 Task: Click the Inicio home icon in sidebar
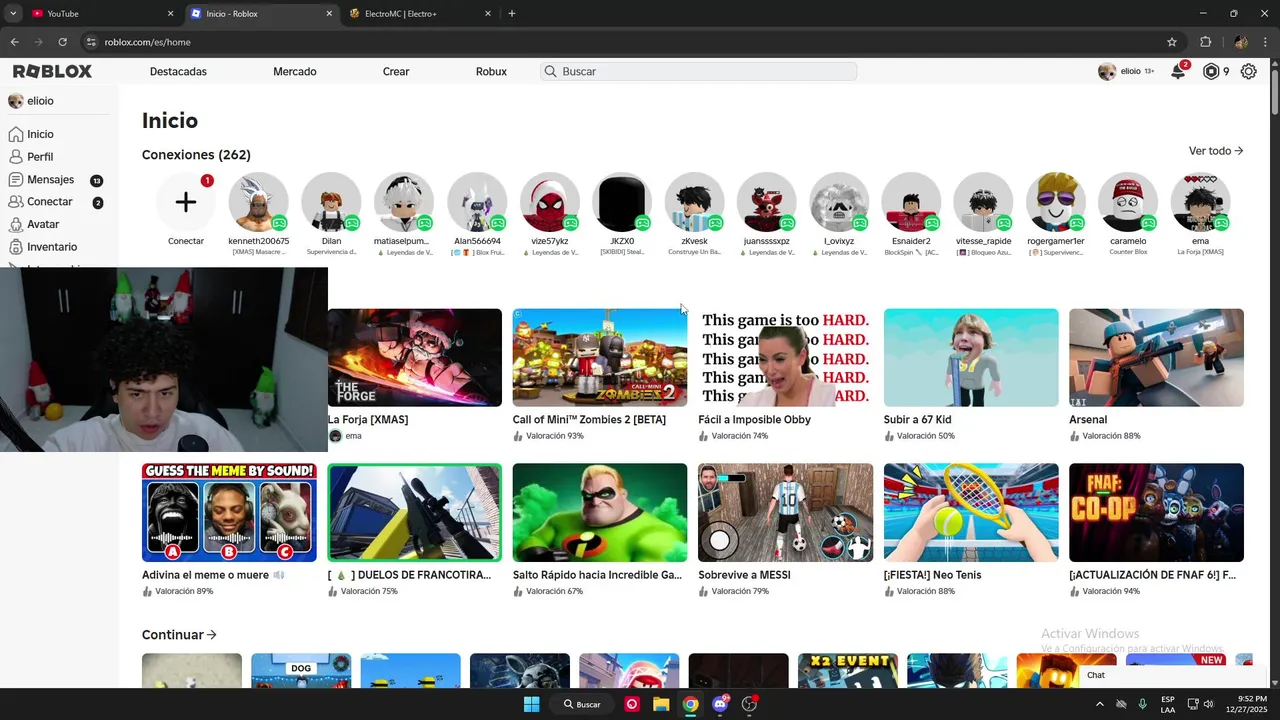click(16, 134)
